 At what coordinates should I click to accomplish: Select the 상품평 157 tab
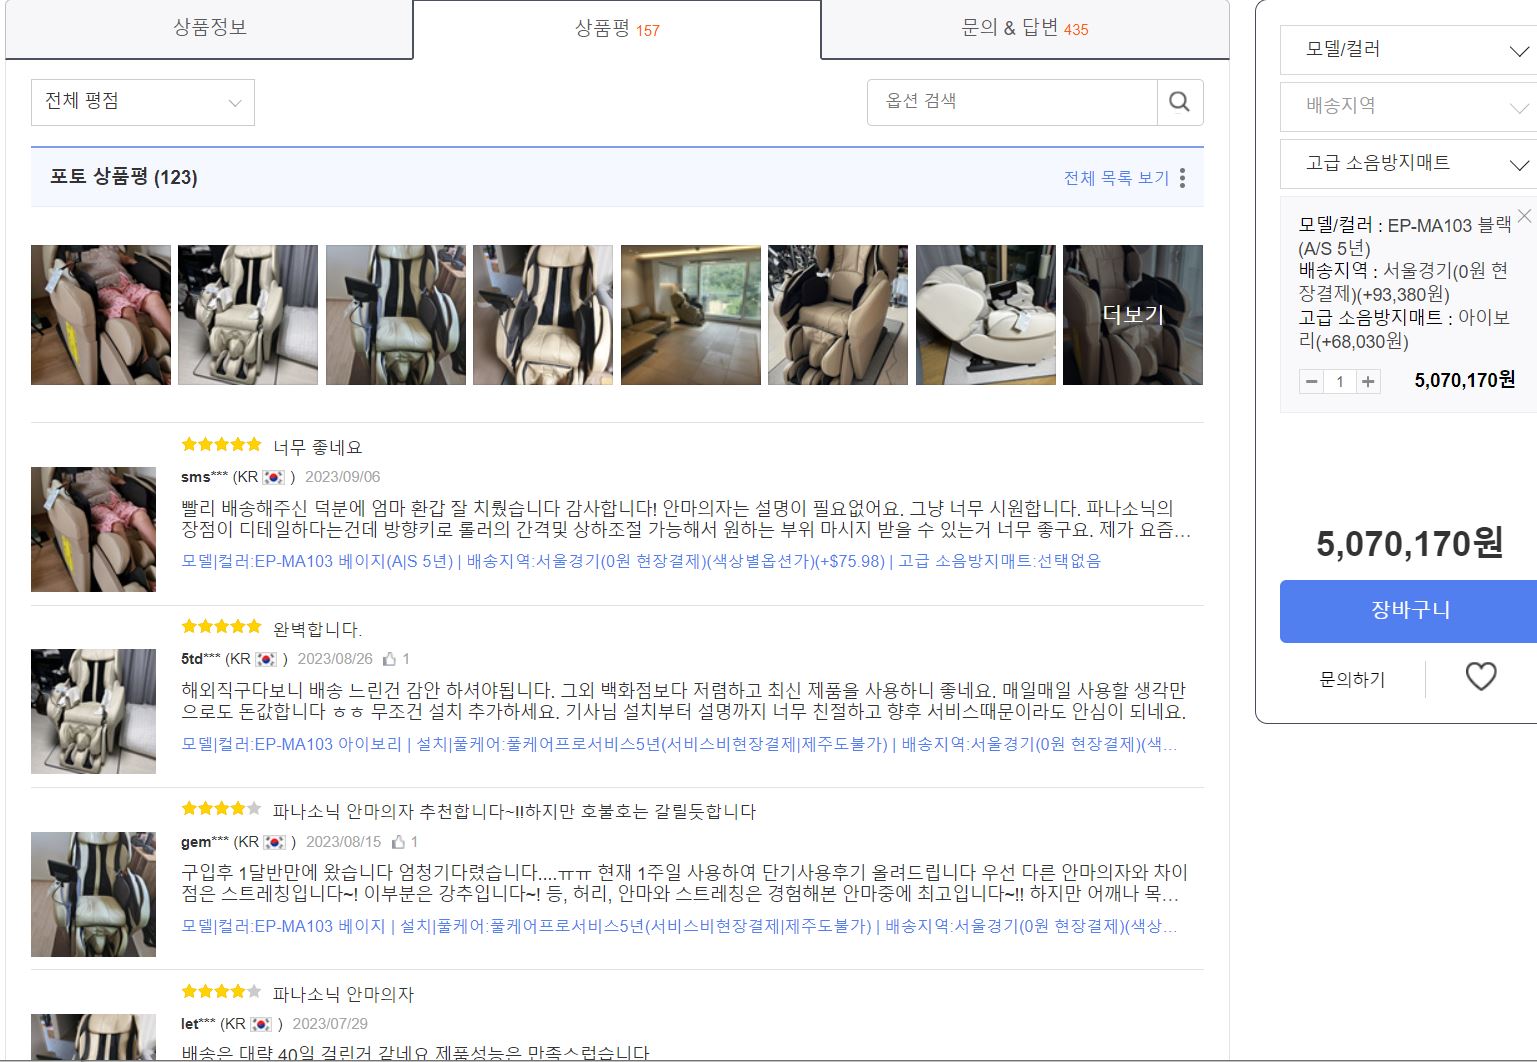point(617,30)
